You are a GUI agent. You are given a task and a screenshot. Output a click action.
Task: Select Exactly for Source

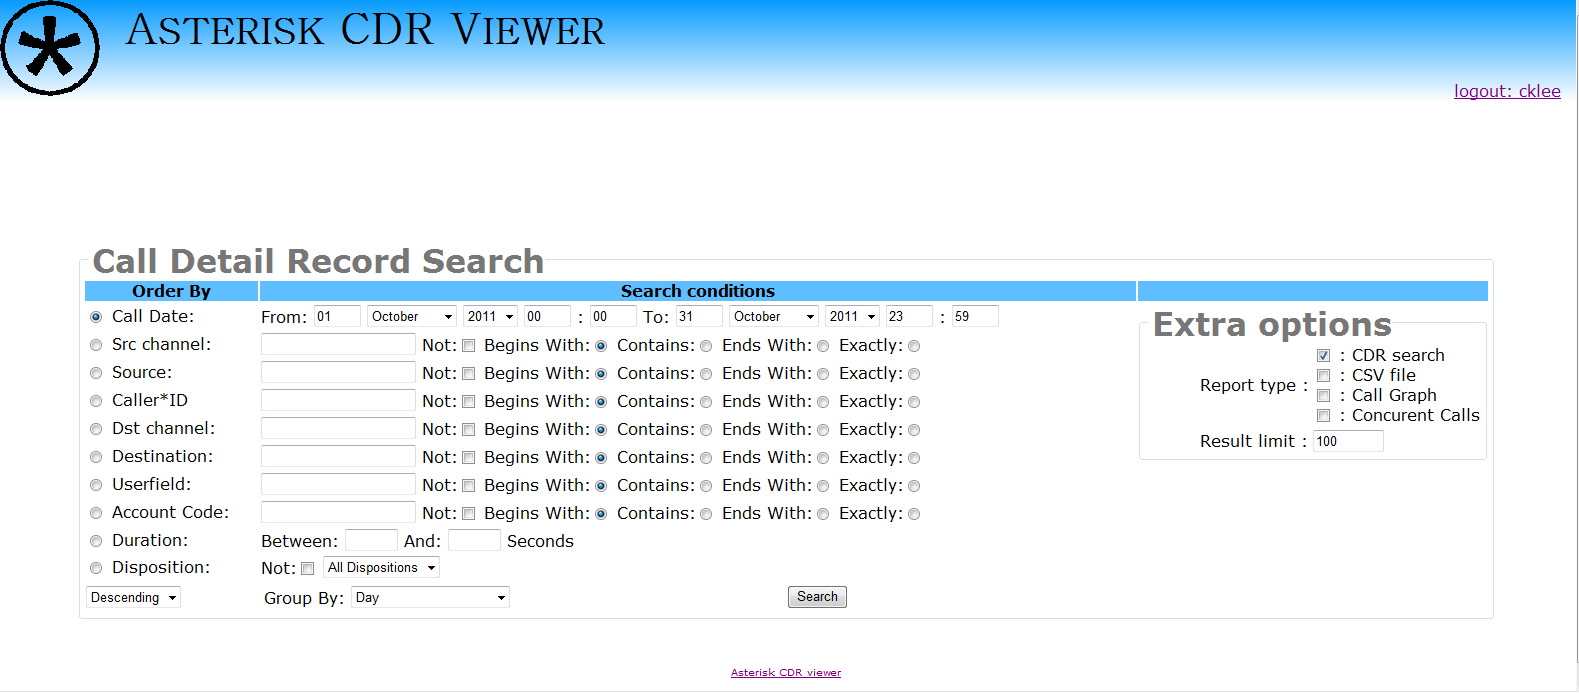point(914,374)
